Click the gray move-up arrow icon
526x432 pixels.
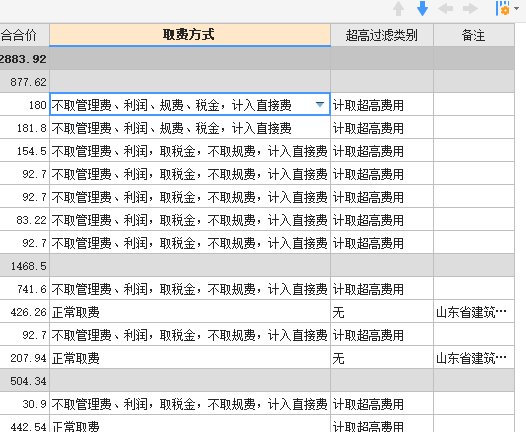click(x=398, y=8)
